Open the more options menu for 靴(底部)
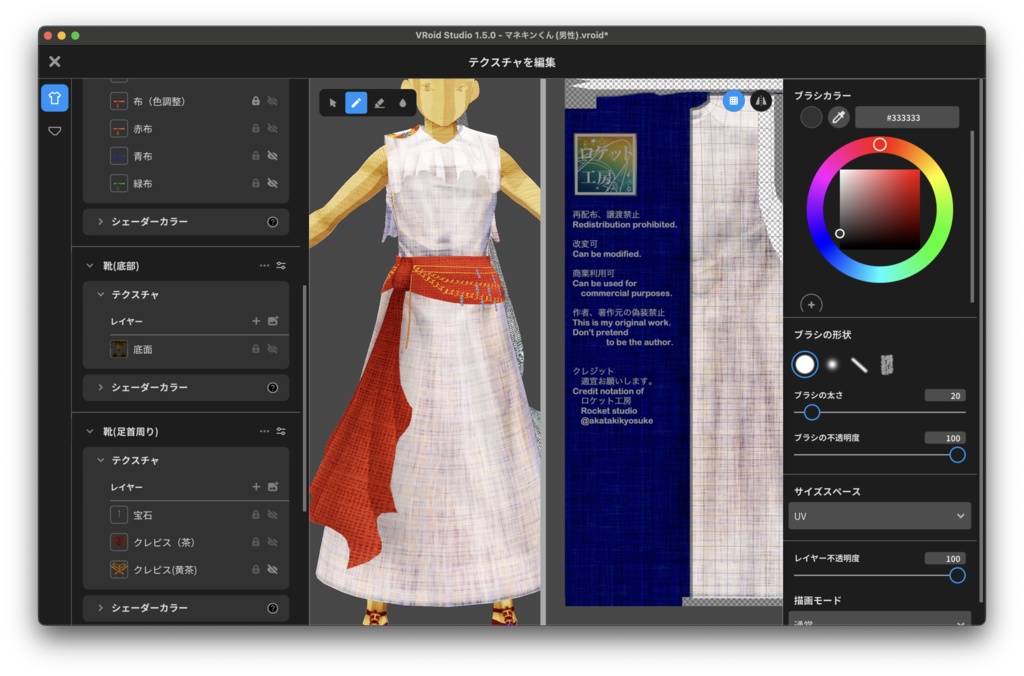This screenshot has width=1024, height=676. (x=264, y=266)
